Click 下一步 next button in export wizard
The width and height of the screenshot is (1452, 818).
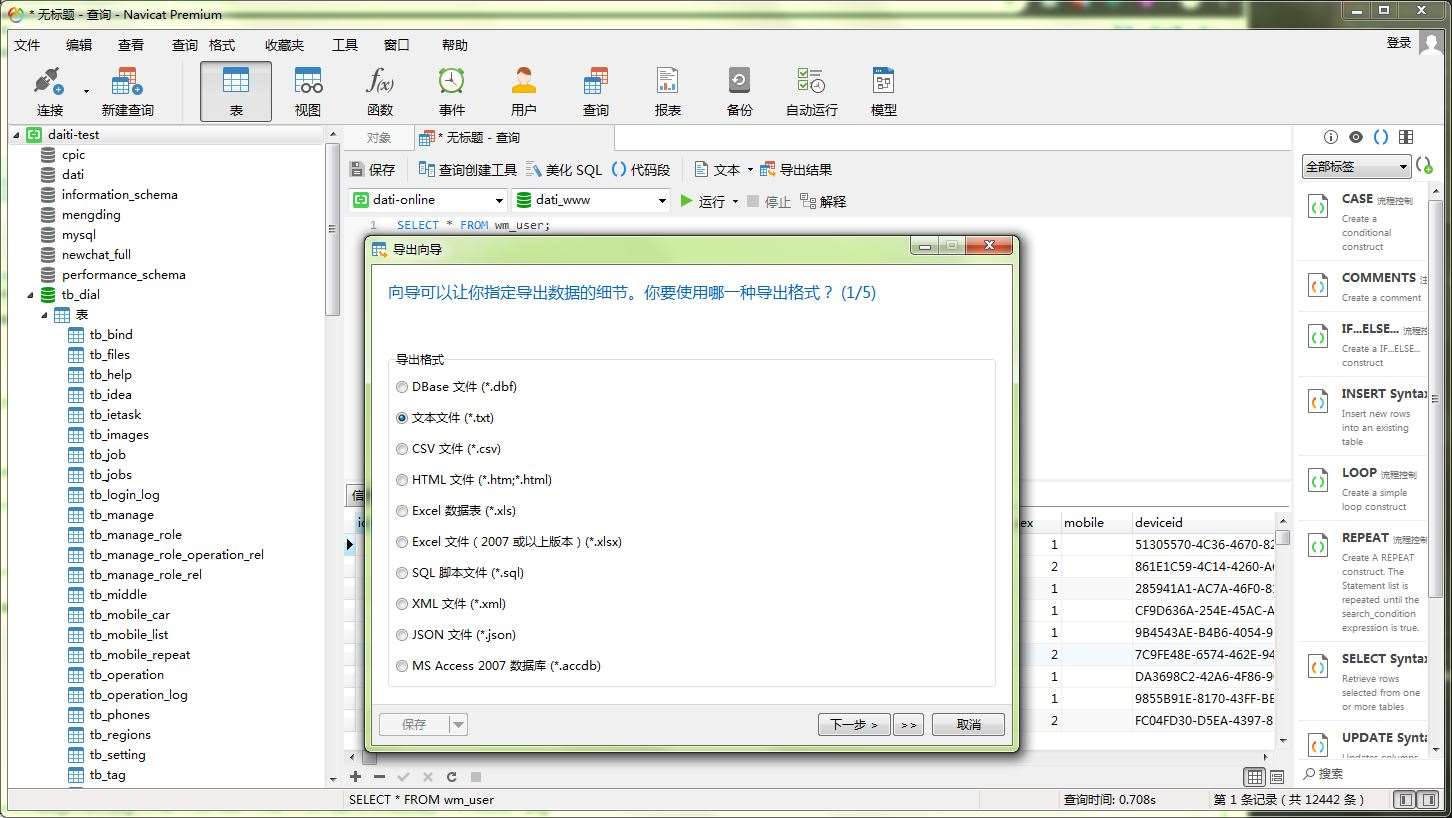[x=854, y=724]
